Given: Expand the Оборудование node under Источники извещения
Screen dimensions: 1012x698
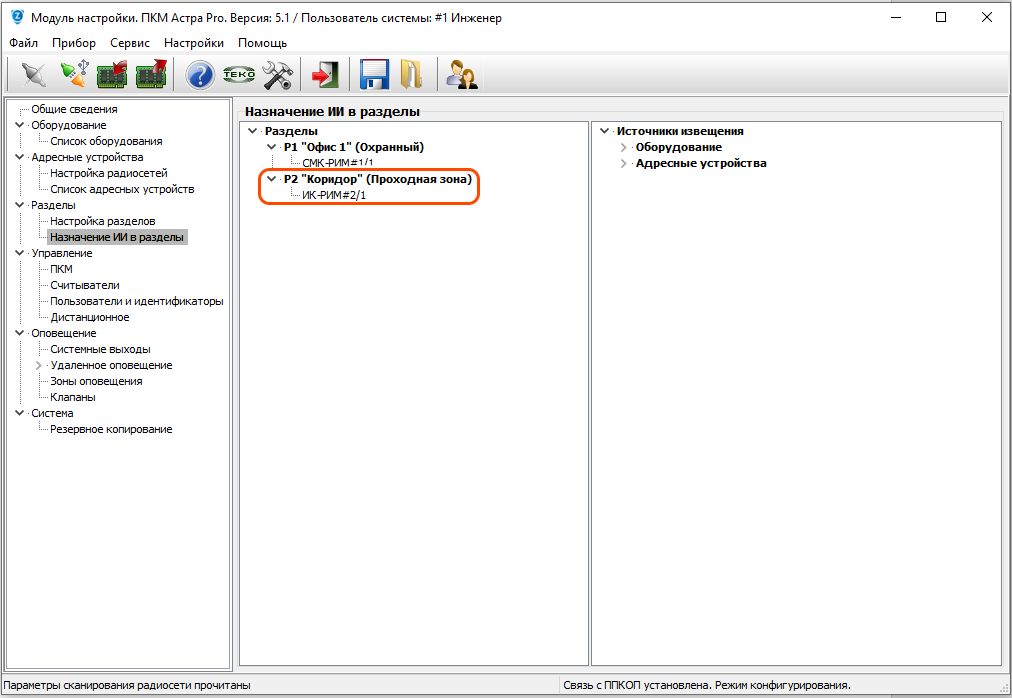Looking at the screenshot, I should click(624, 147).
